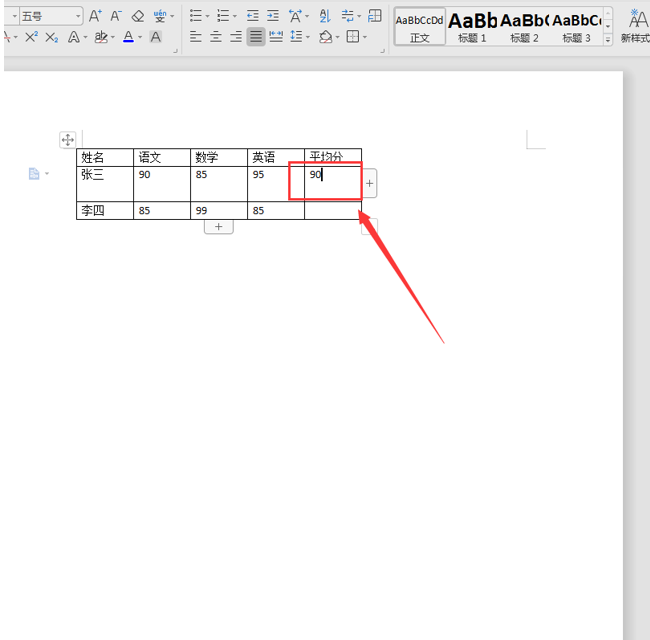Open the Chinese text layout (A arrows) tool
This screenshot has width=650, height=640.
tap(295, 16)
